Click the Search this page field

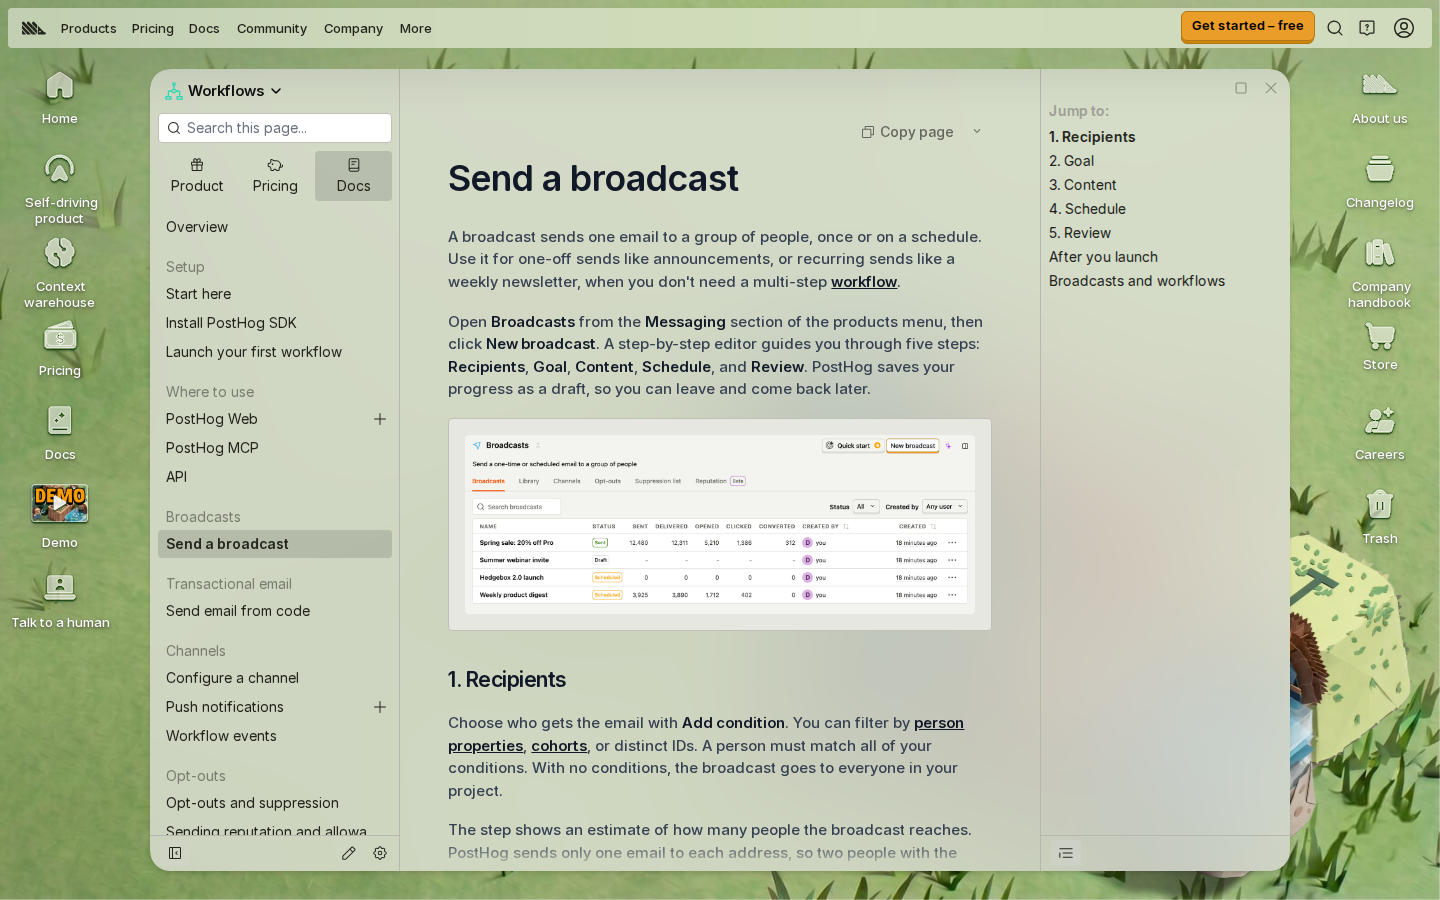(x=275, y=128)
